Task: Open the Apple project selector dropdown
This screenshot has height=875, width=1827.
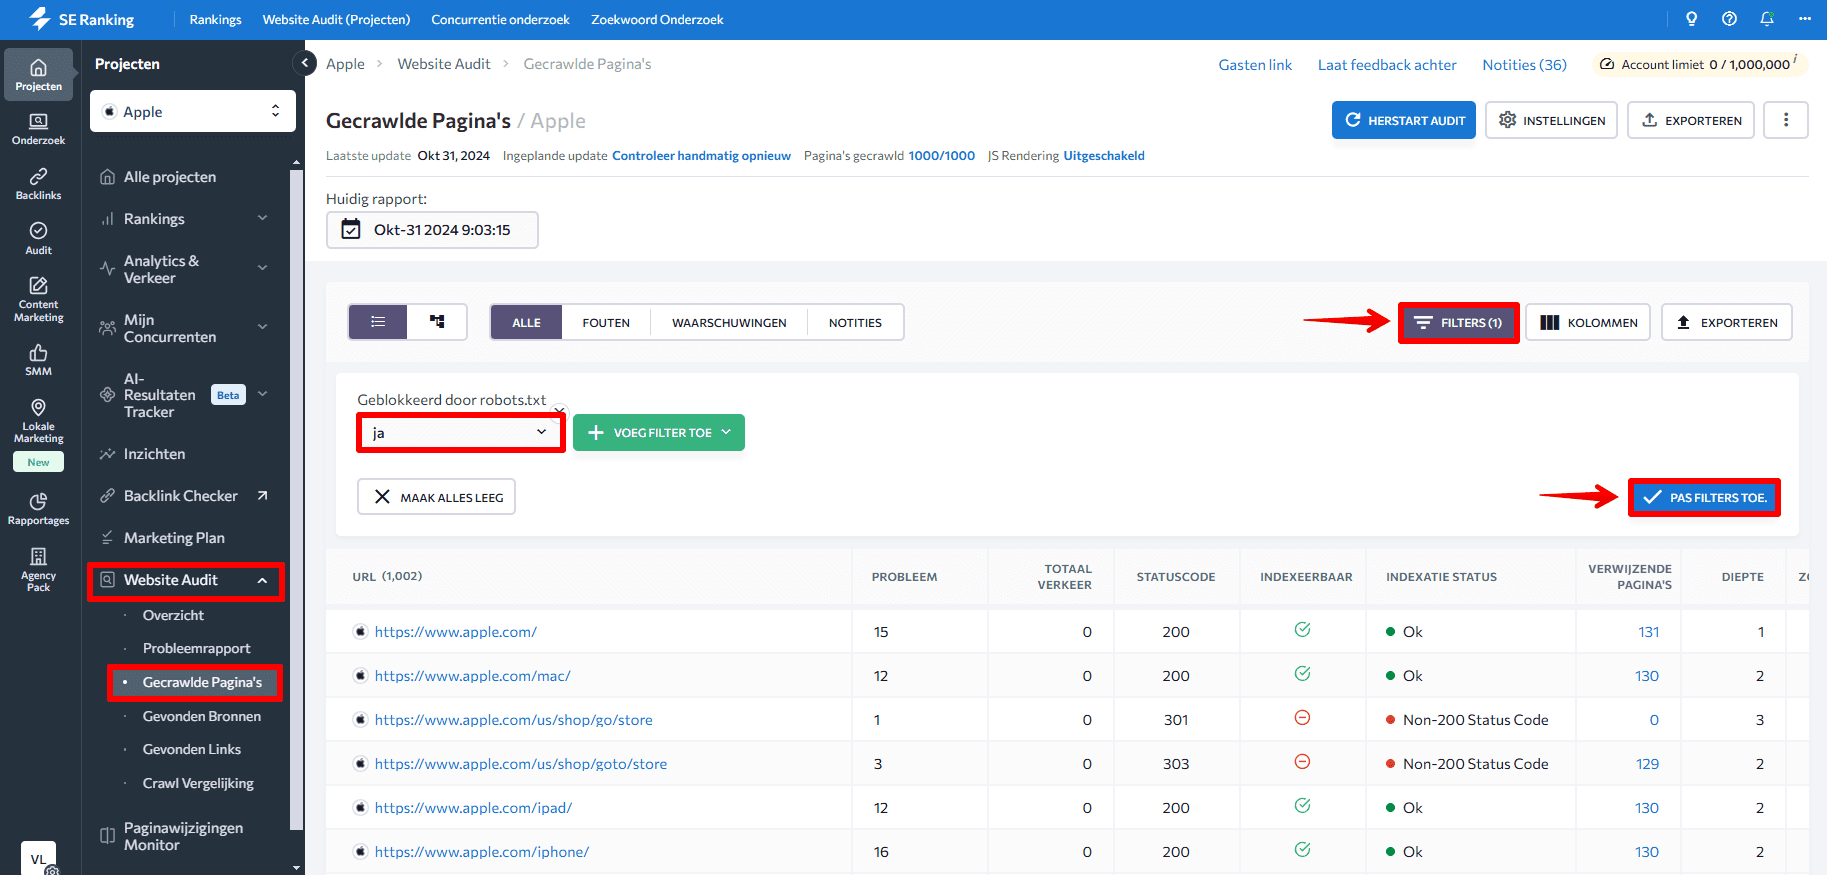Action: click(193, 111)
